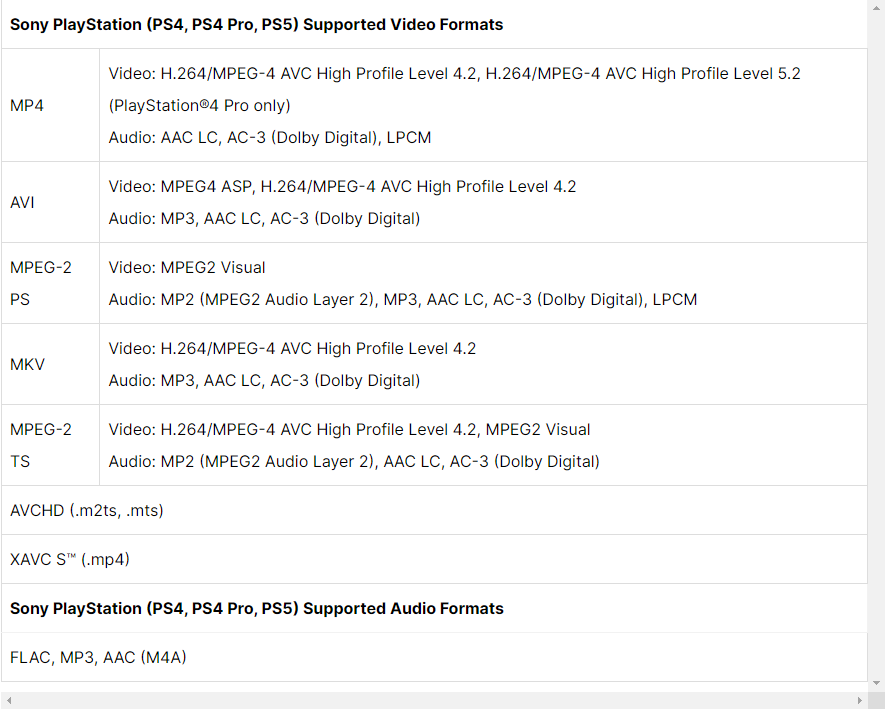886x709 pixels.
Task: Click the scroll down arrow
Action: click(x=876, y=684)
